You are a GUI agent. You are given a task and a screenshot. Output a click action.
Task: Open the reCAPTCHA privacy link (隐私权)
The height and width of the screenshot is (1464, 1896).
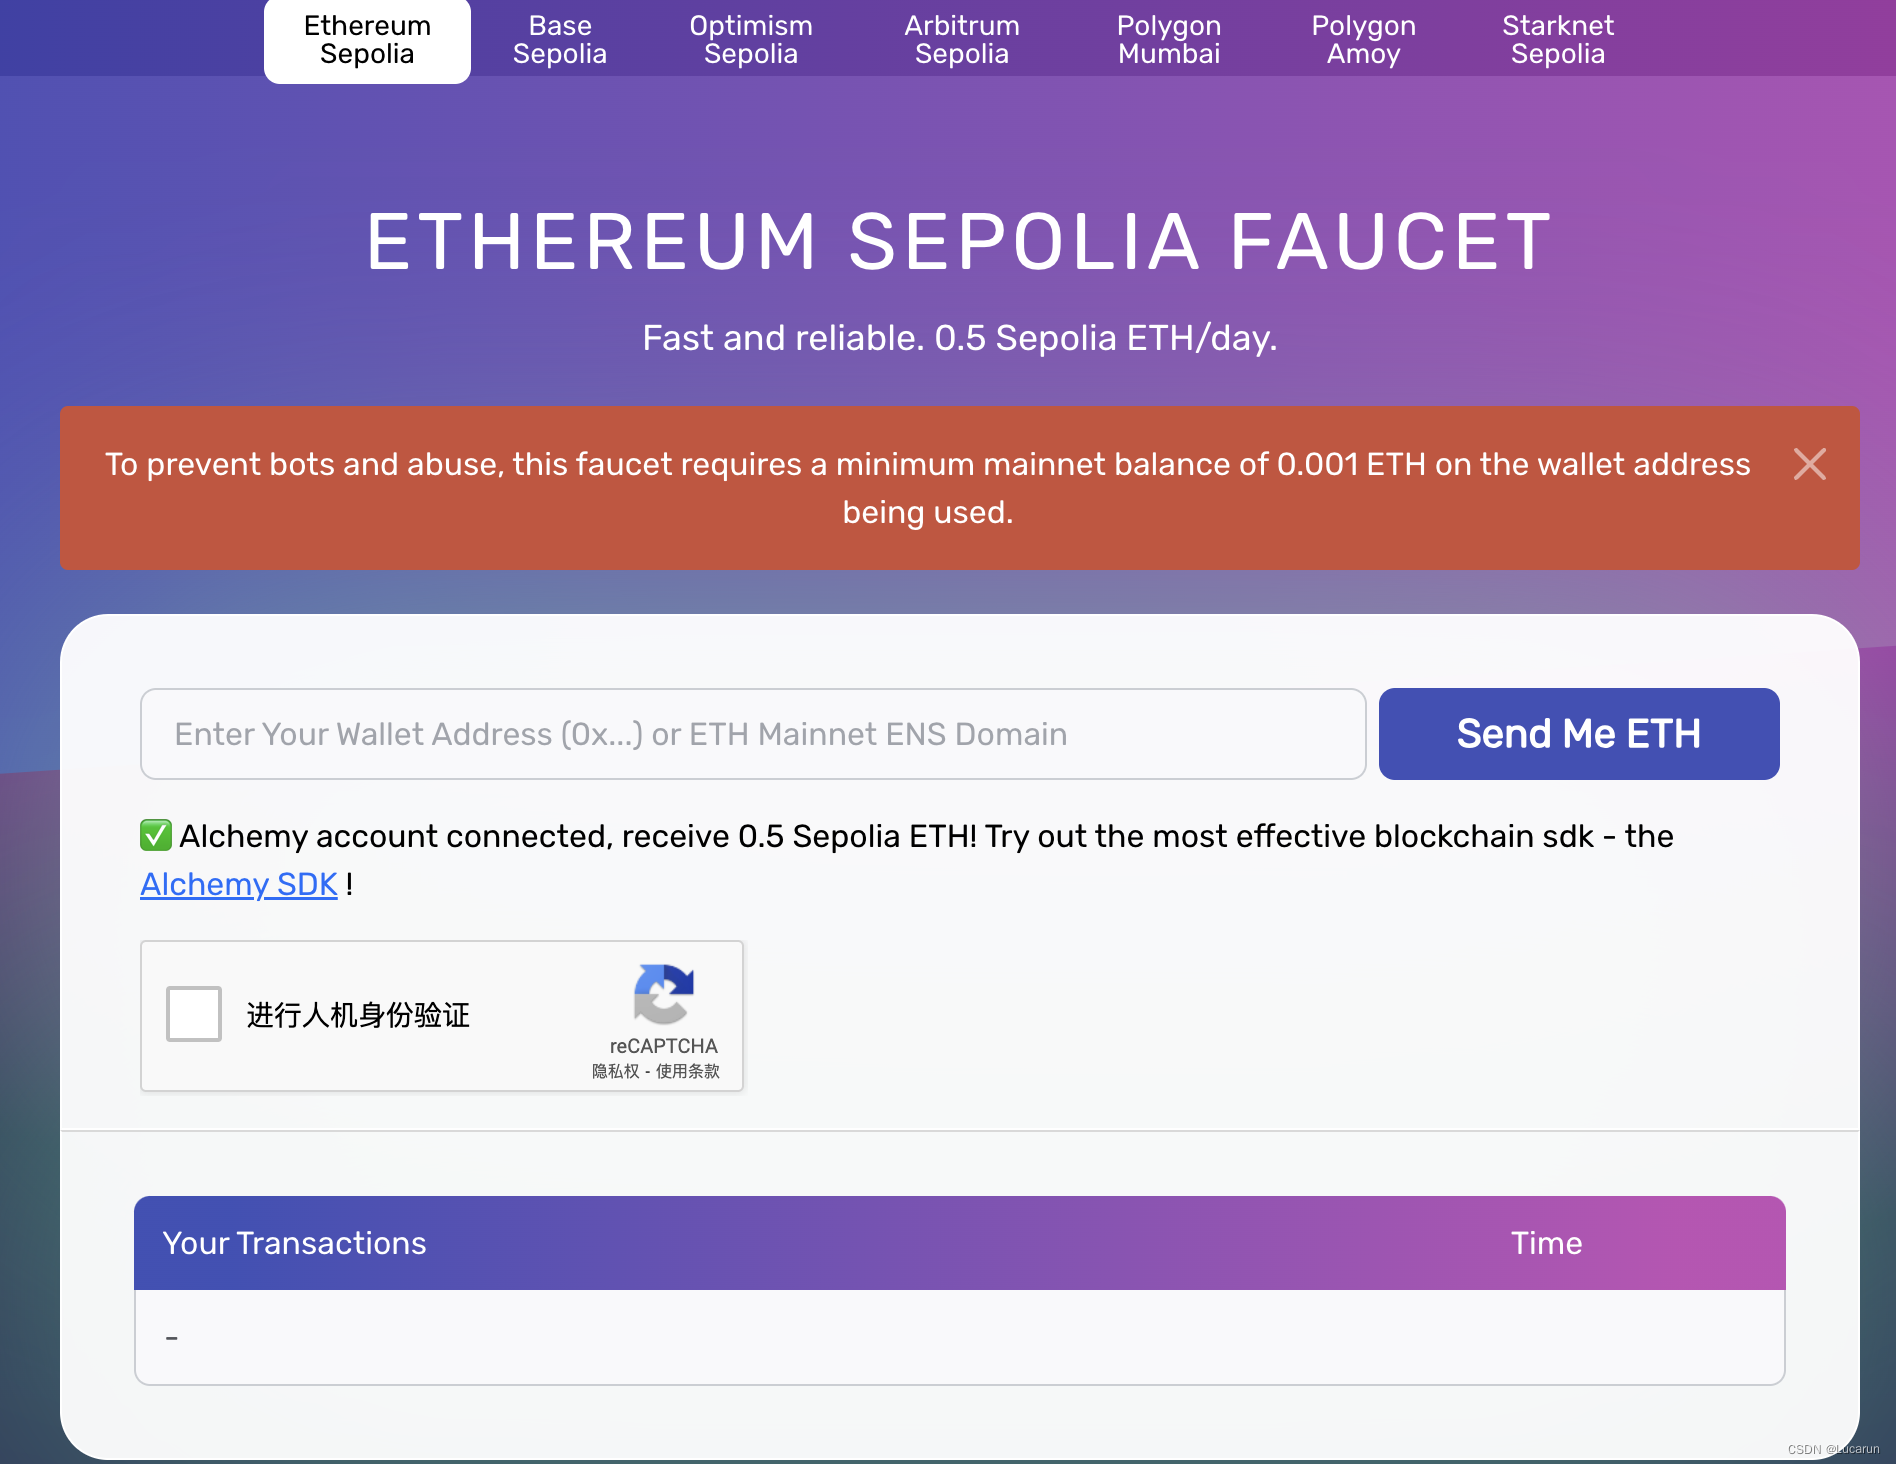point(615,1071)
